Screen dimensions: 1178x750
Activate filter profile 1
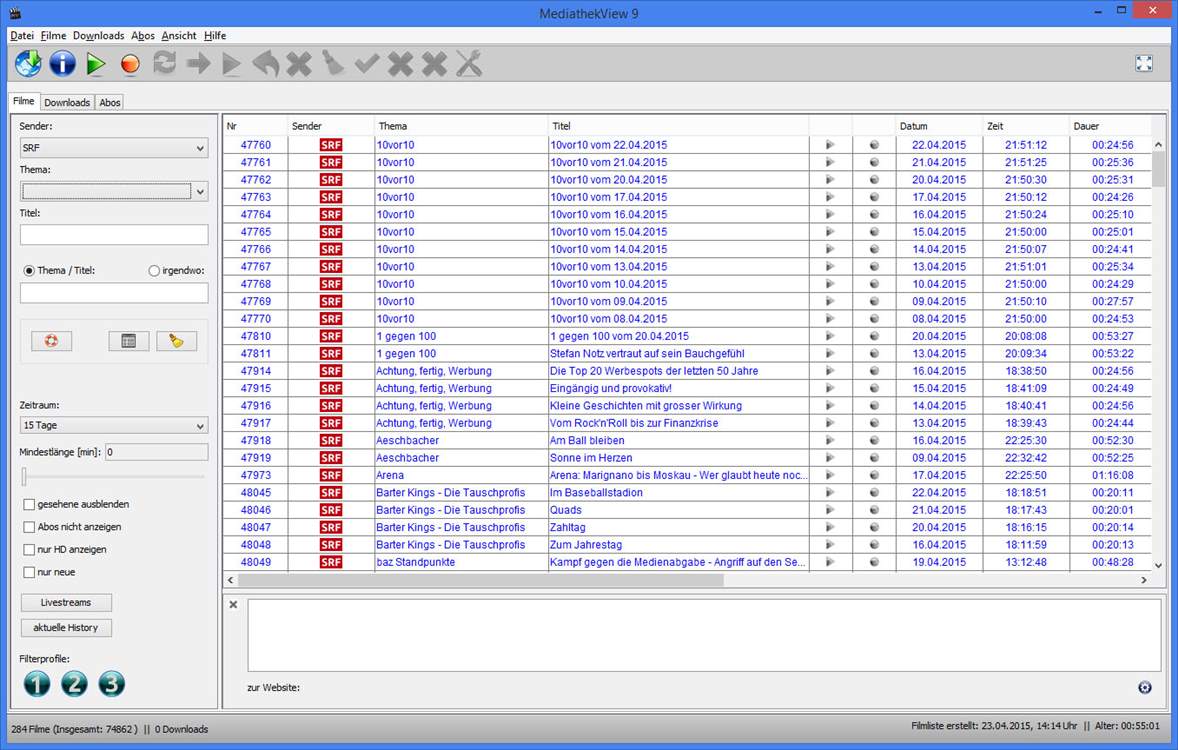click(37, 684)
